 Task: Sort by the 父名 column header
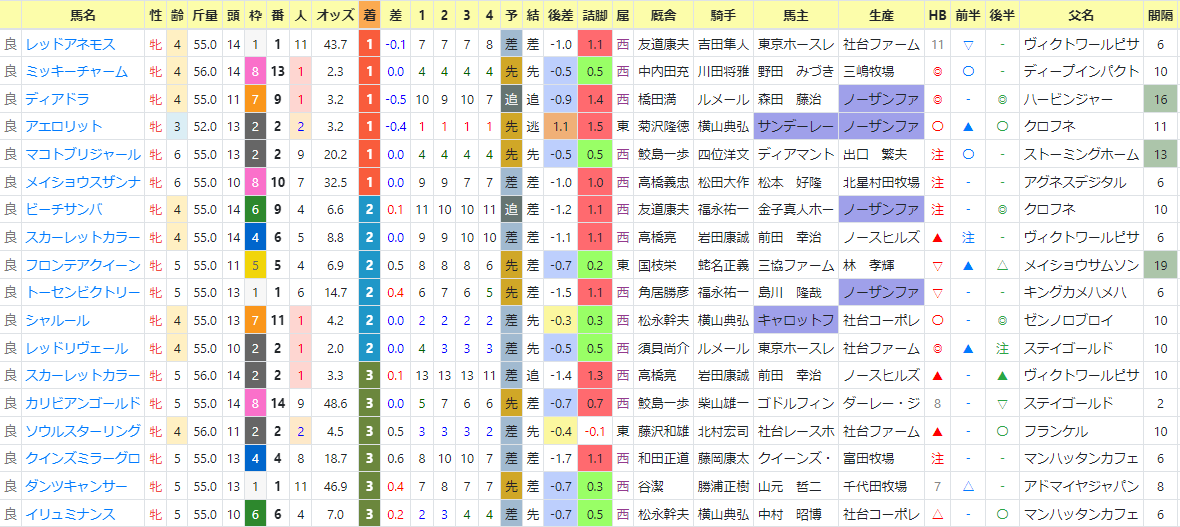(x=1080, y=14)
